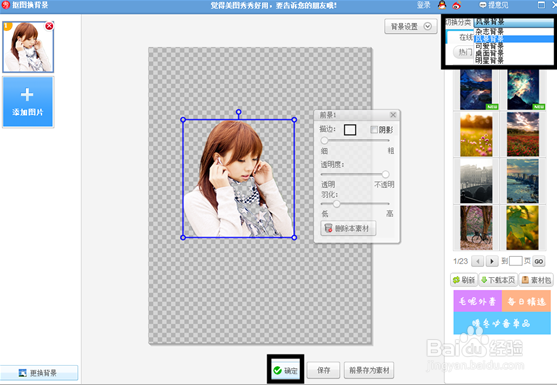Click the girl cutout on the canvas
The height and width of the screenshot is (385, 557).
(x=238, y=179)
